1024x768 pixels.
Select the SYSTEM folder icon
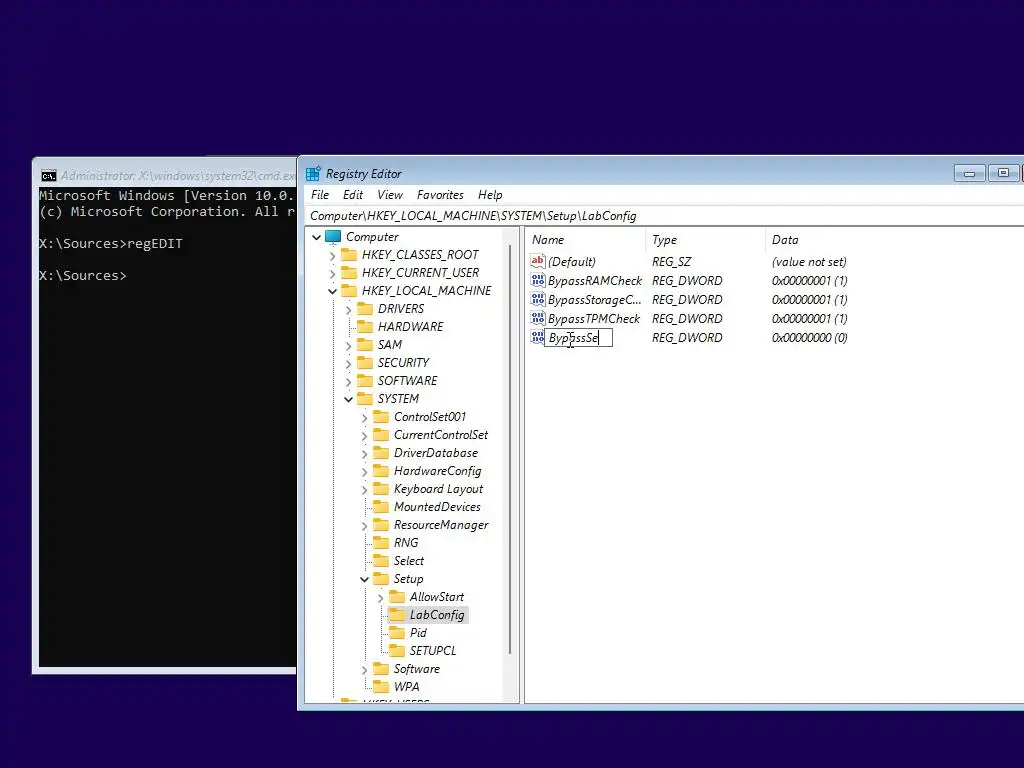coord(365,398)
